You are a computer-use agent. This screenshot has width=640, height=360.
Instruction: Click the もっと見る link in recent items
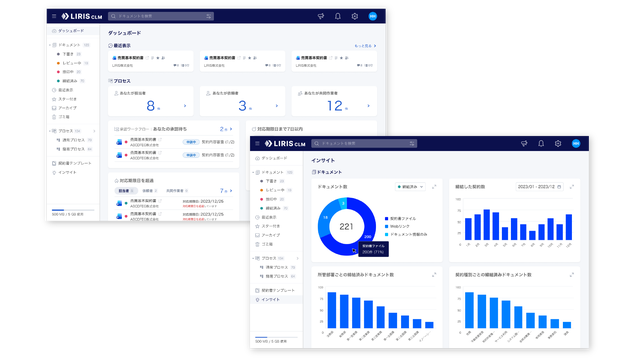click(x=365, y=46)
